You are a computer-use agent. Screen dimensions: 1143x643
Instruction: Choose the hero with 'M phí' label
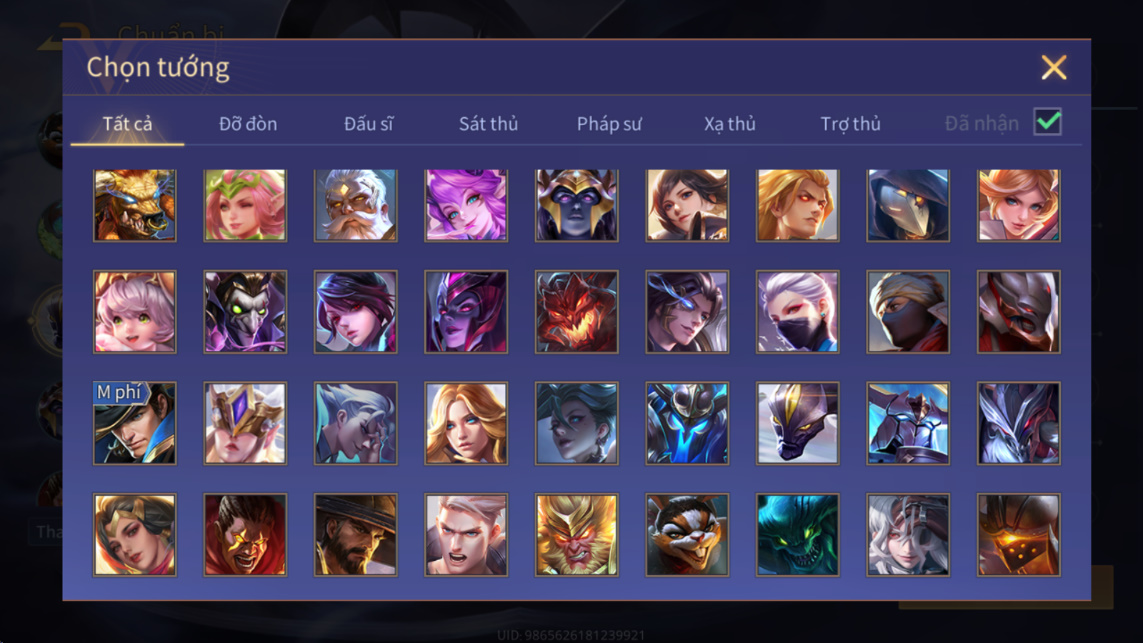(x=135, y=423)
